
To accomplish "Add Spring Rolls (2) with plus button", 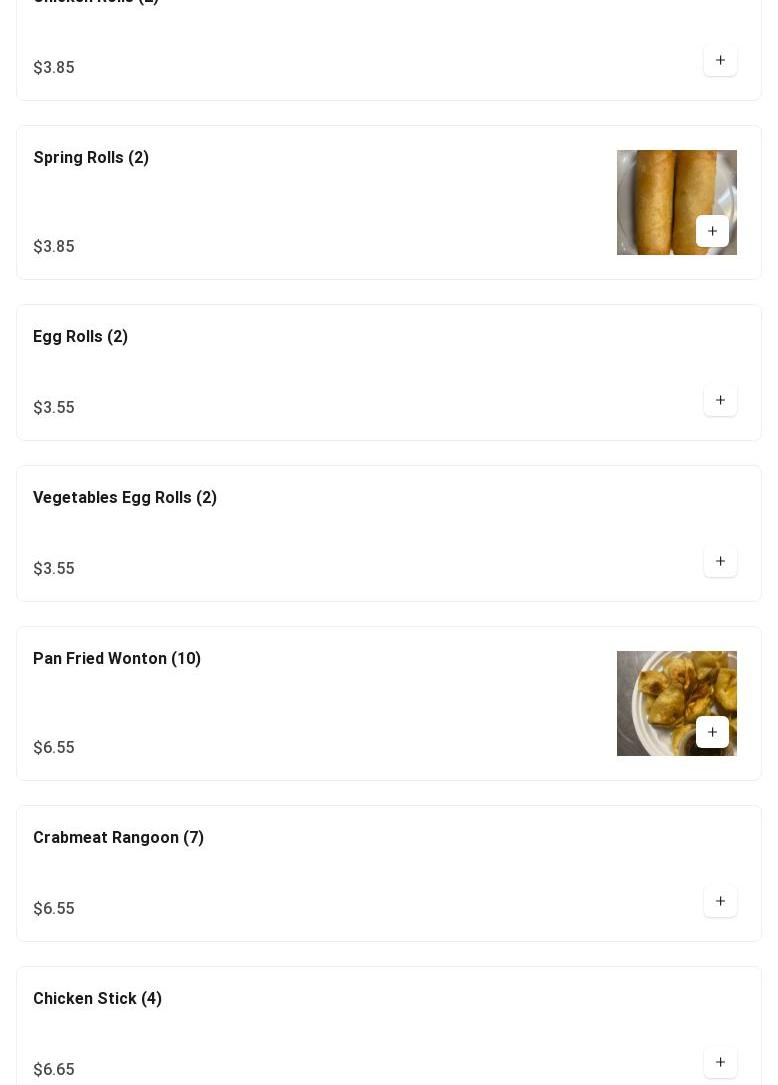I will point(712,231).
